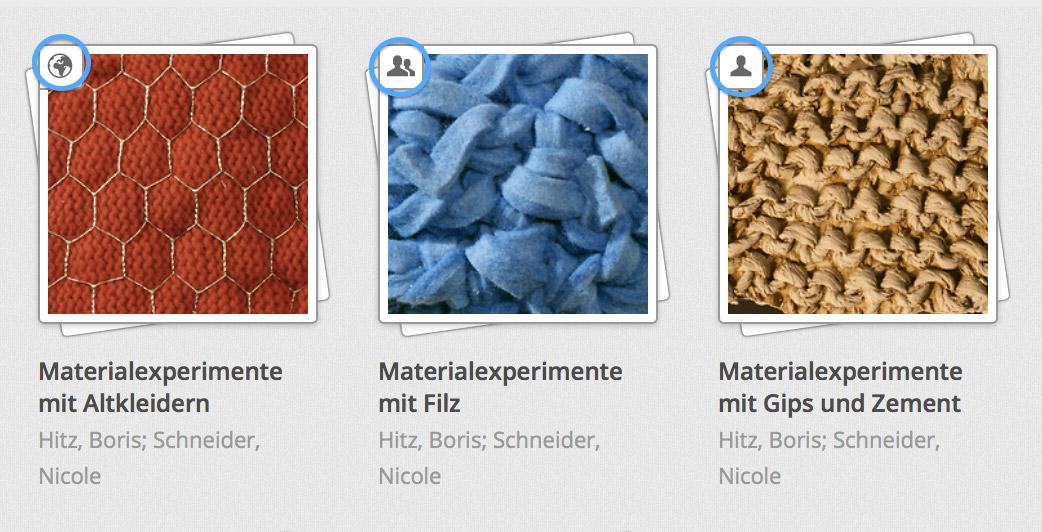Select author name Nicole under Altkleidern
This screenshot has width=1042, height=532.
tap(70, 476)
